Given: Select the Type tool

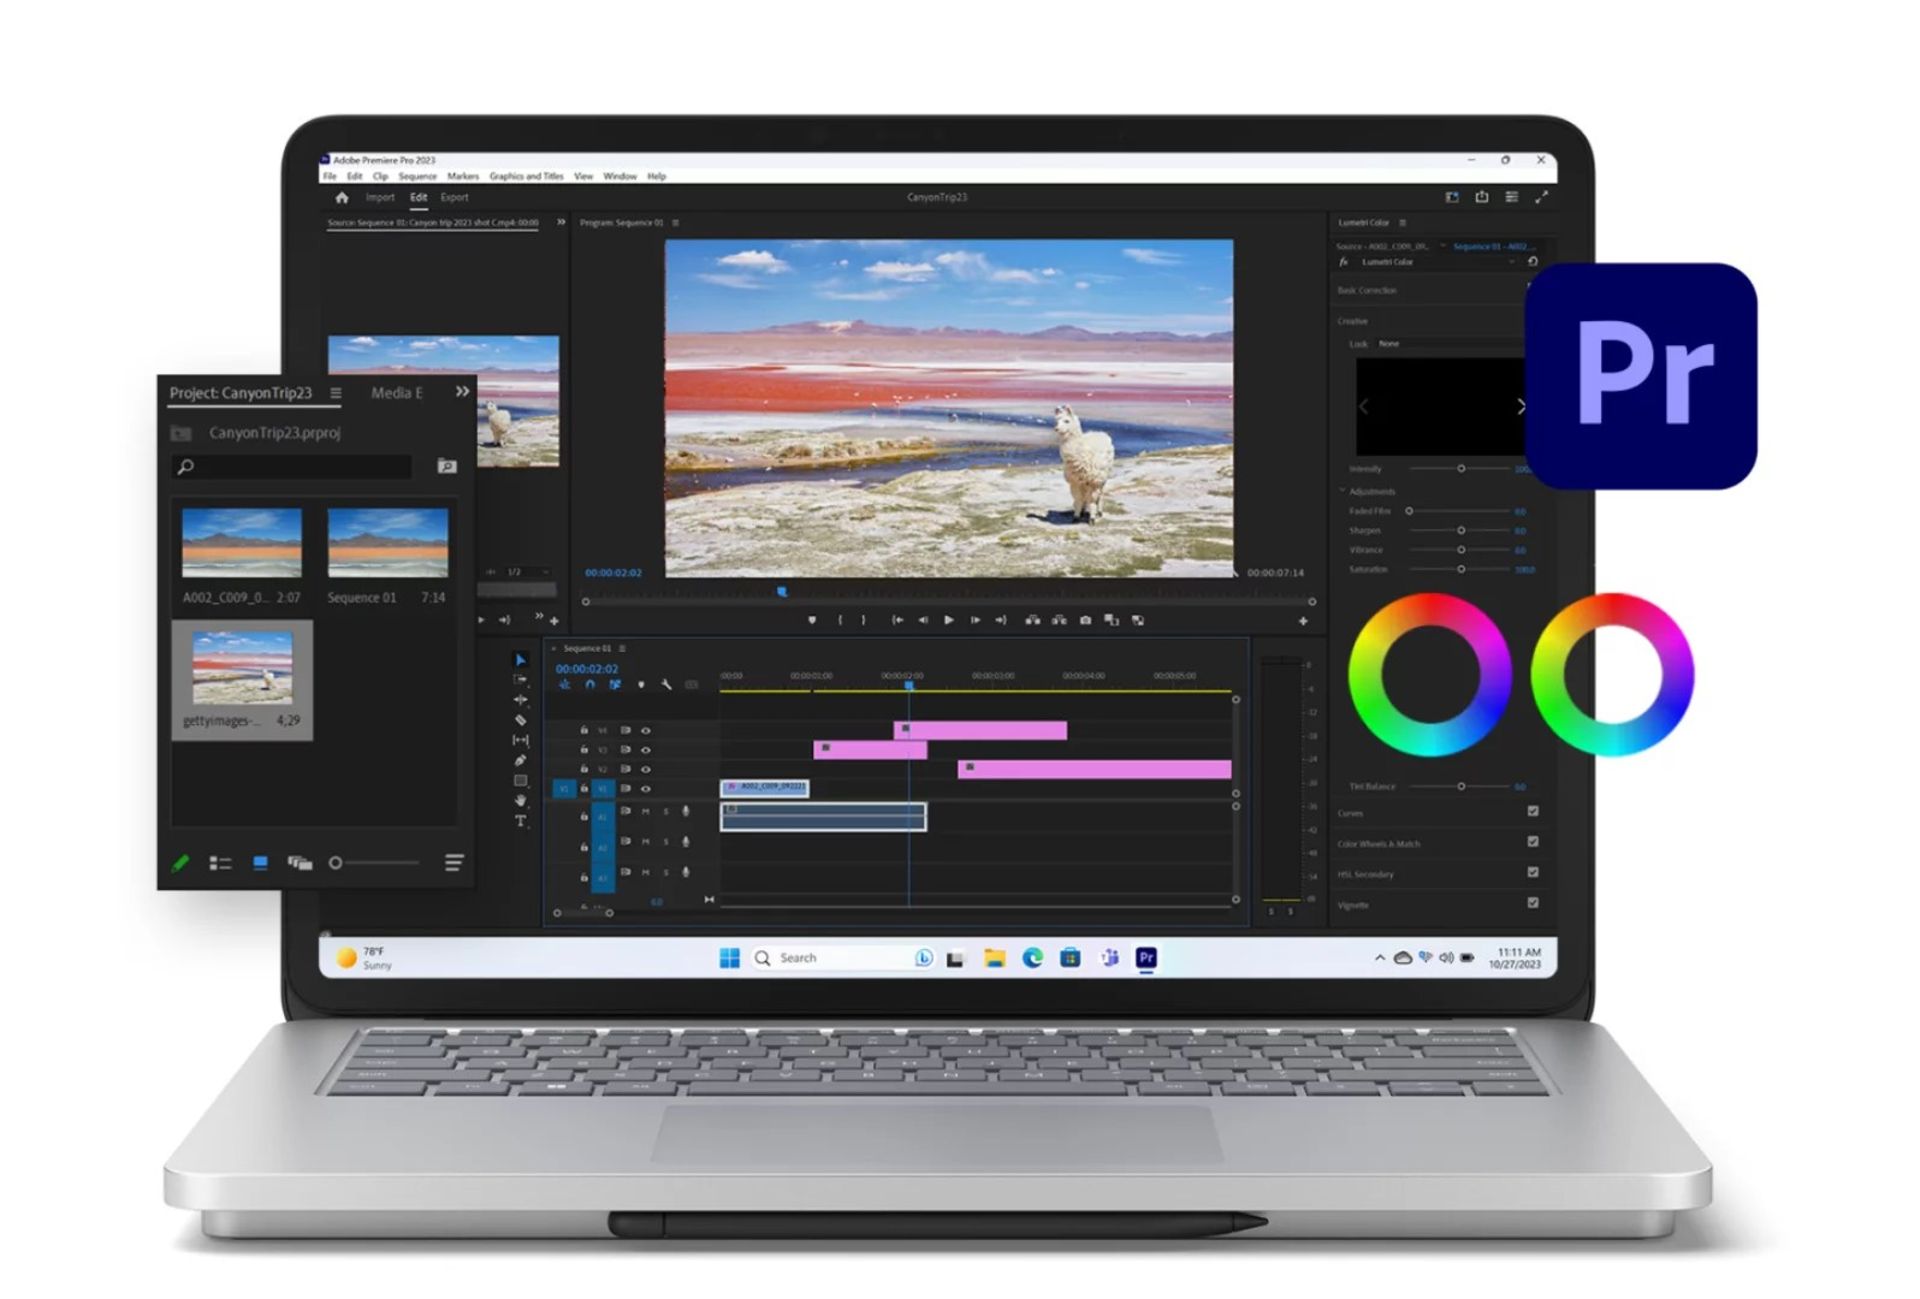Looking at the screenshot, I should point(520,821).
